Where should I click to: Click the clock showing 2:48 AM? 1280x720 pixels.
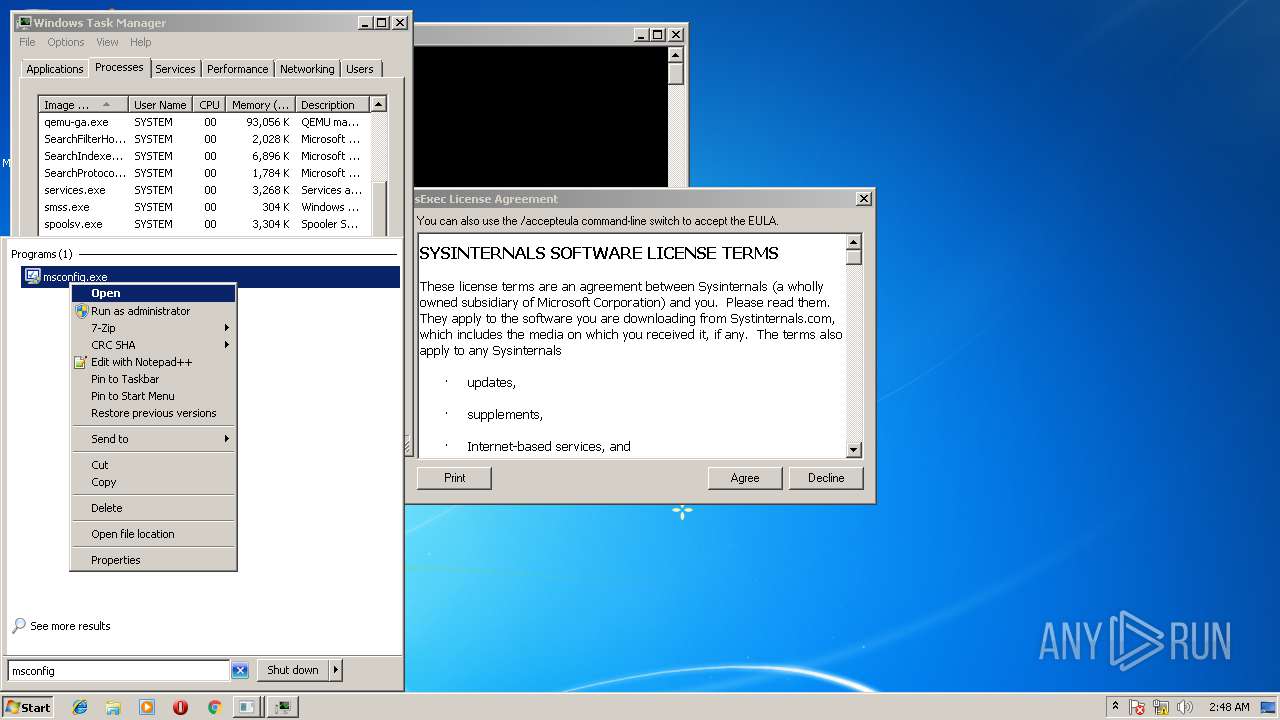[1229, 707]
